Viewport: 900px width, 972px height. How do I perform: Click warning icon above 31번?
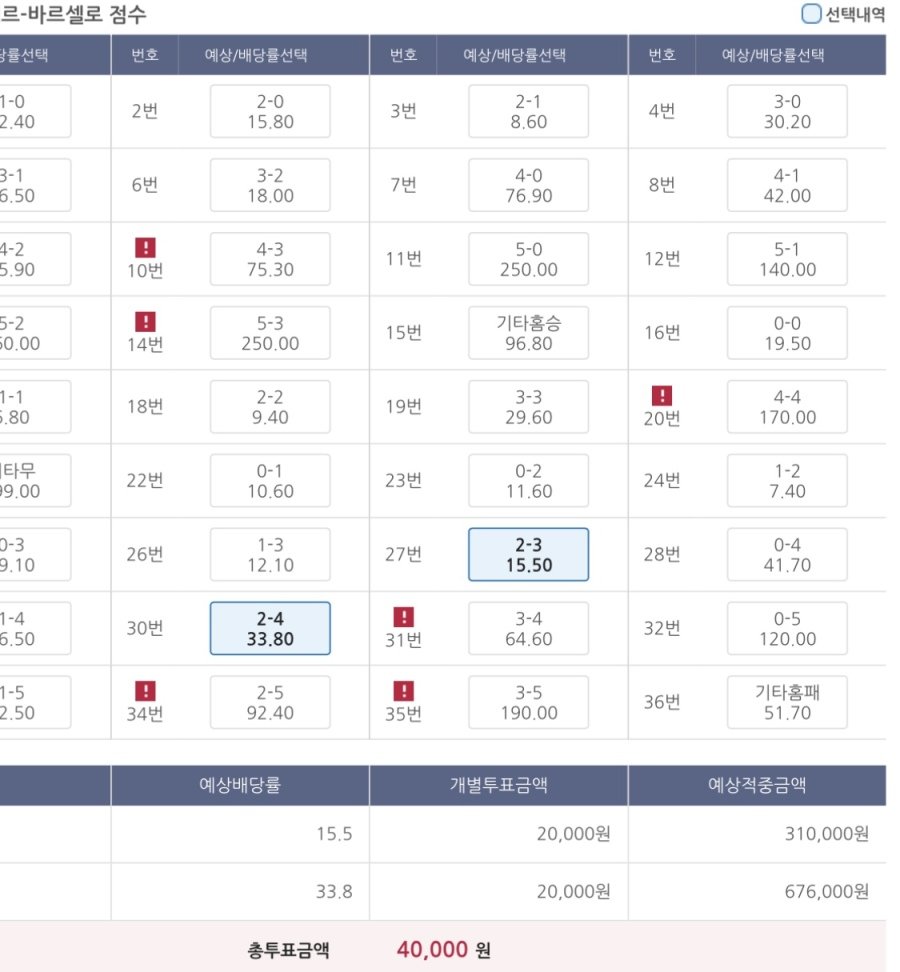pyautogui.click(x=404, y=617)
